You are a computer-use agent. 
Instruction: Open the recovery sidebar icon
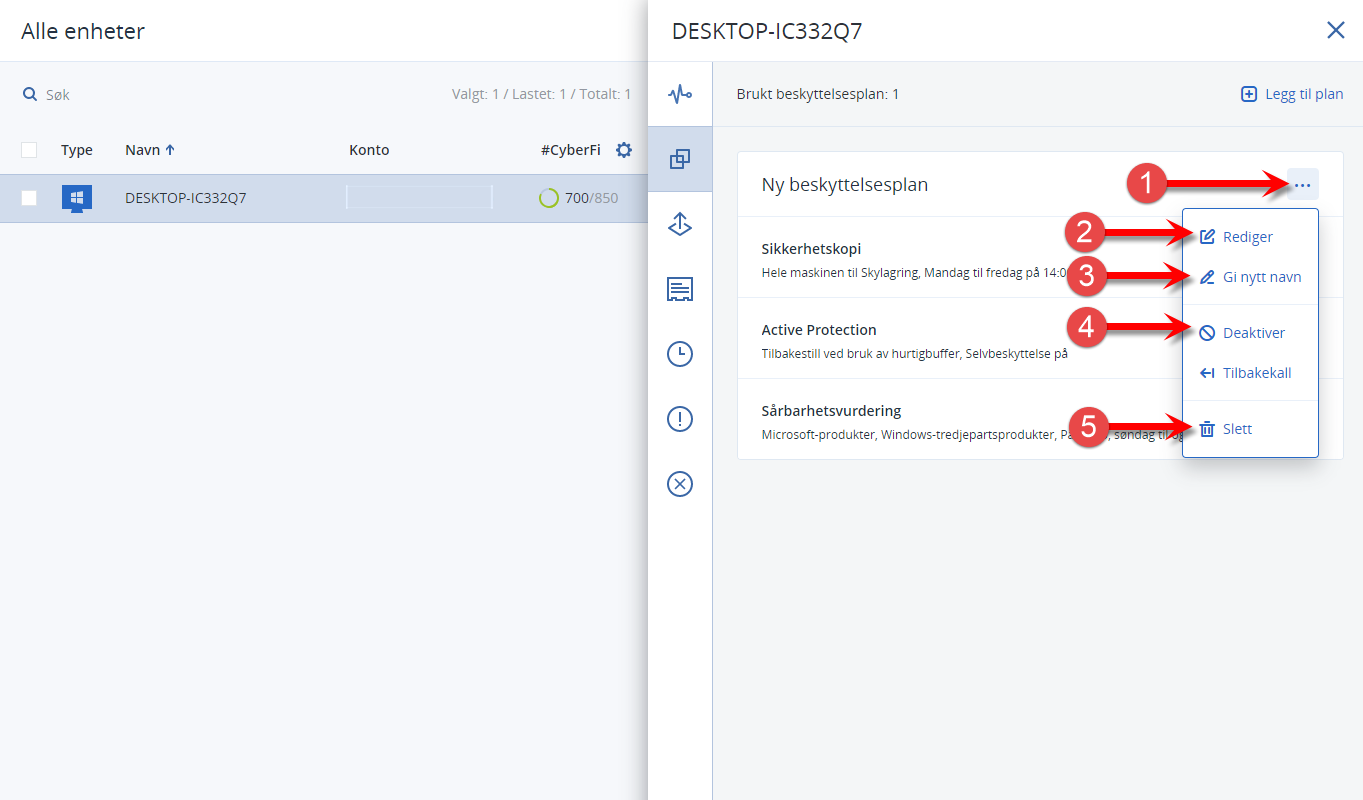pyautogui.click(x=680, y=225)
